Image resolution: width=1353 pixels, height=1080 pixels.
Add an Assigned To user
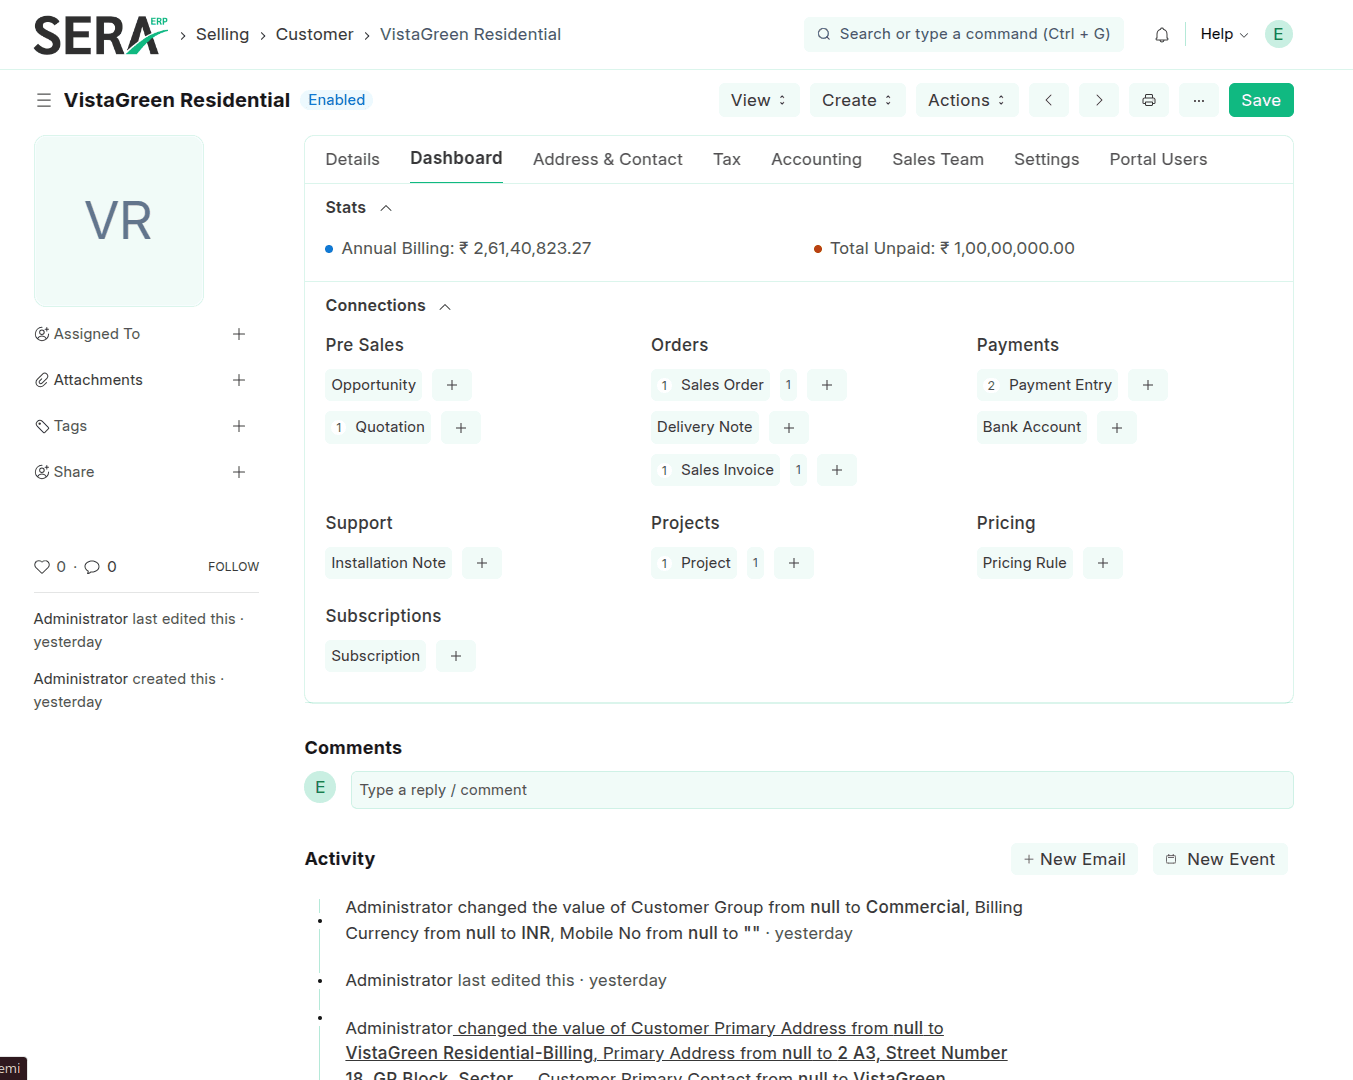[x=239, y=334]
